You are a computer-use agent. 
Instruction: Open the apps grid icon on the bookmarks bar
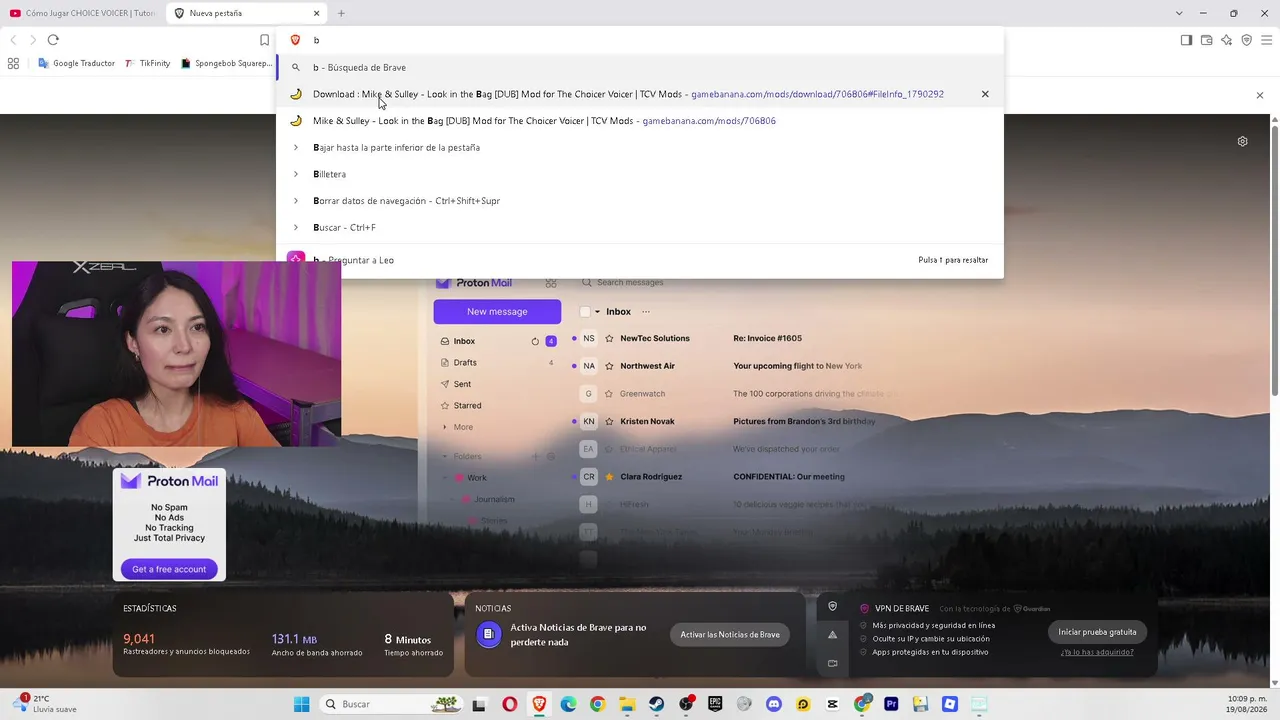pos(13,63)
